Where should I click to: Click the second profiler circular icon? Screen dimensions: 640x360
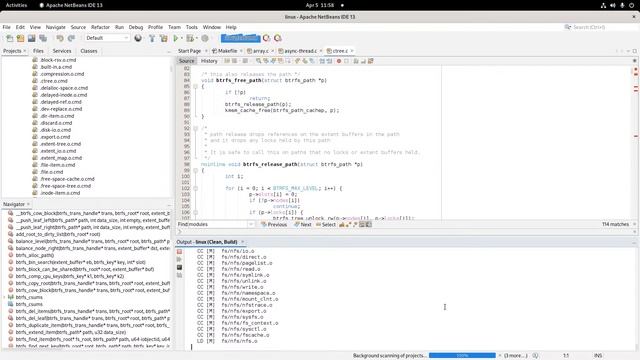coord(278,38)
